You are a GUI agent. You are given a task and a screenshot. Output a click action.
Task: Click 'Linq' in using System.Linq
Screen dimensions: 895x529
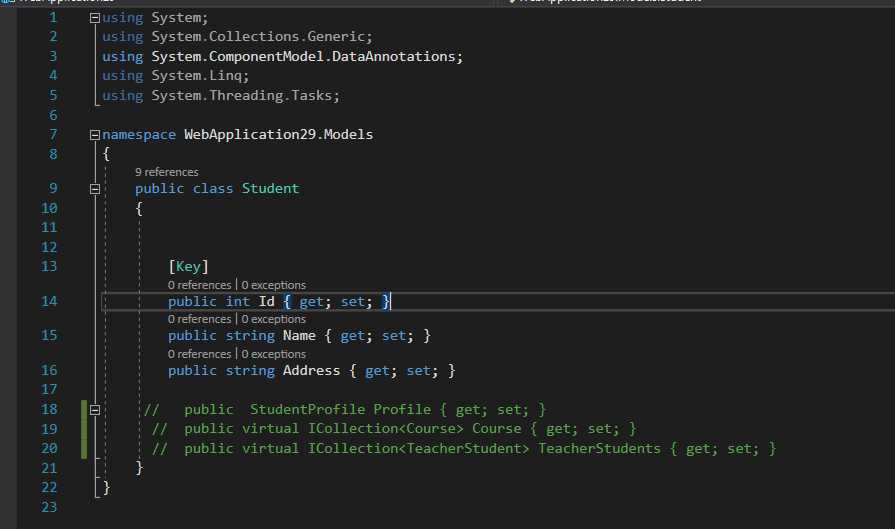(x=225, y=75)
